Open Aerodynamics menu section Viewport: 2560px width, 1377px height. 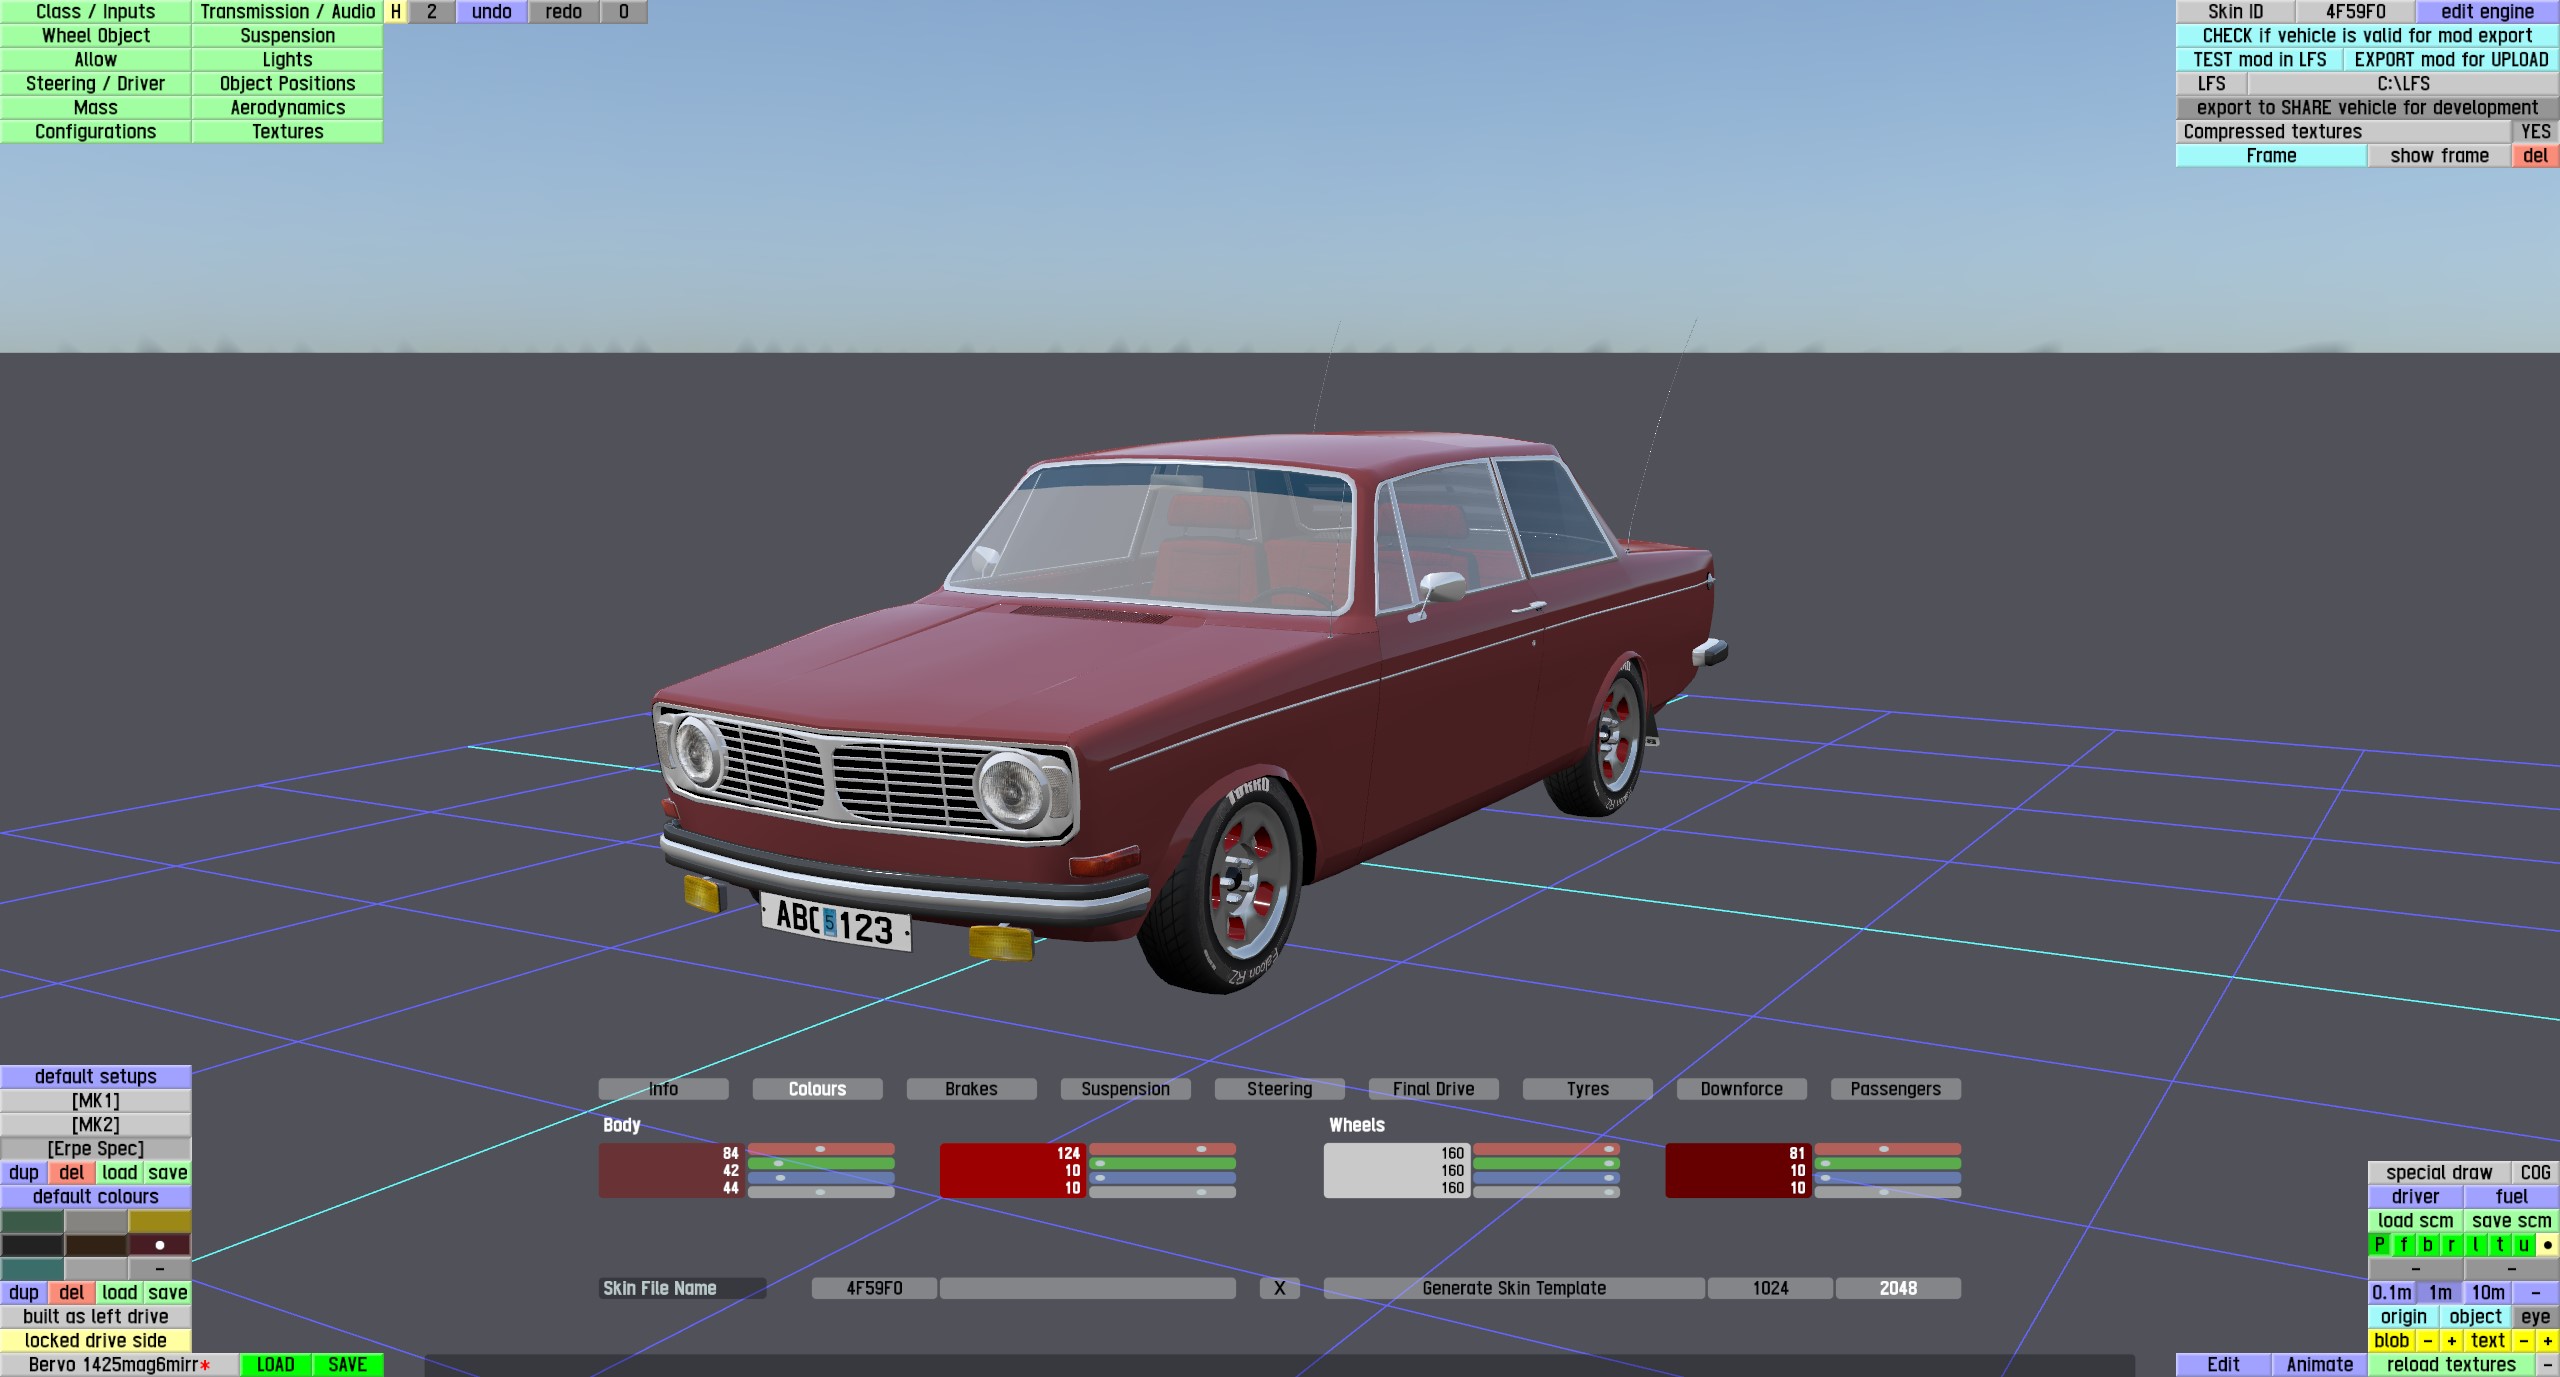(x=287, y=108)
